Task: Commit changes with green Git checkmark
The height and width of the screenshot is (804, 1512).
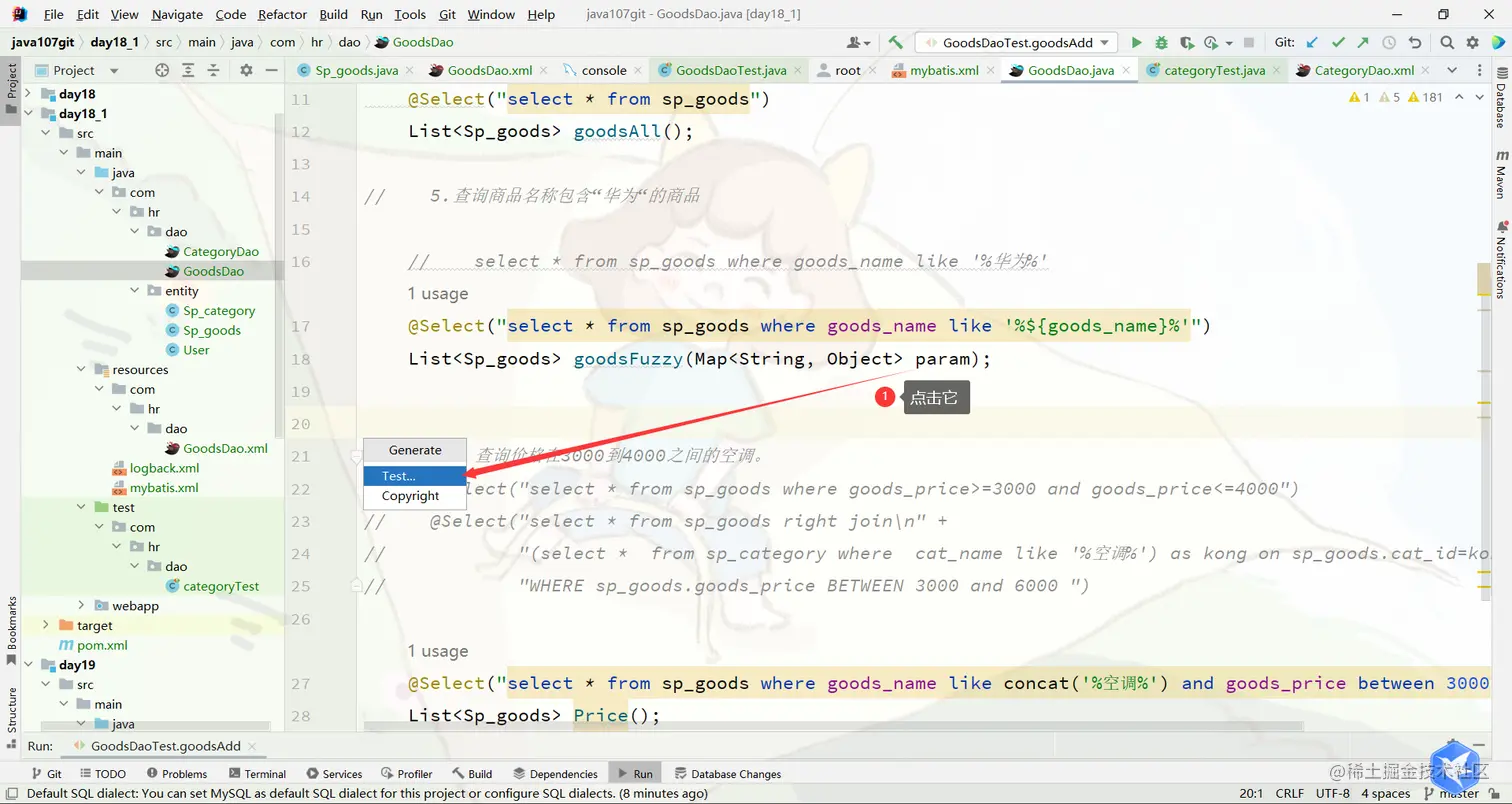Action: tap(1338, 43)
